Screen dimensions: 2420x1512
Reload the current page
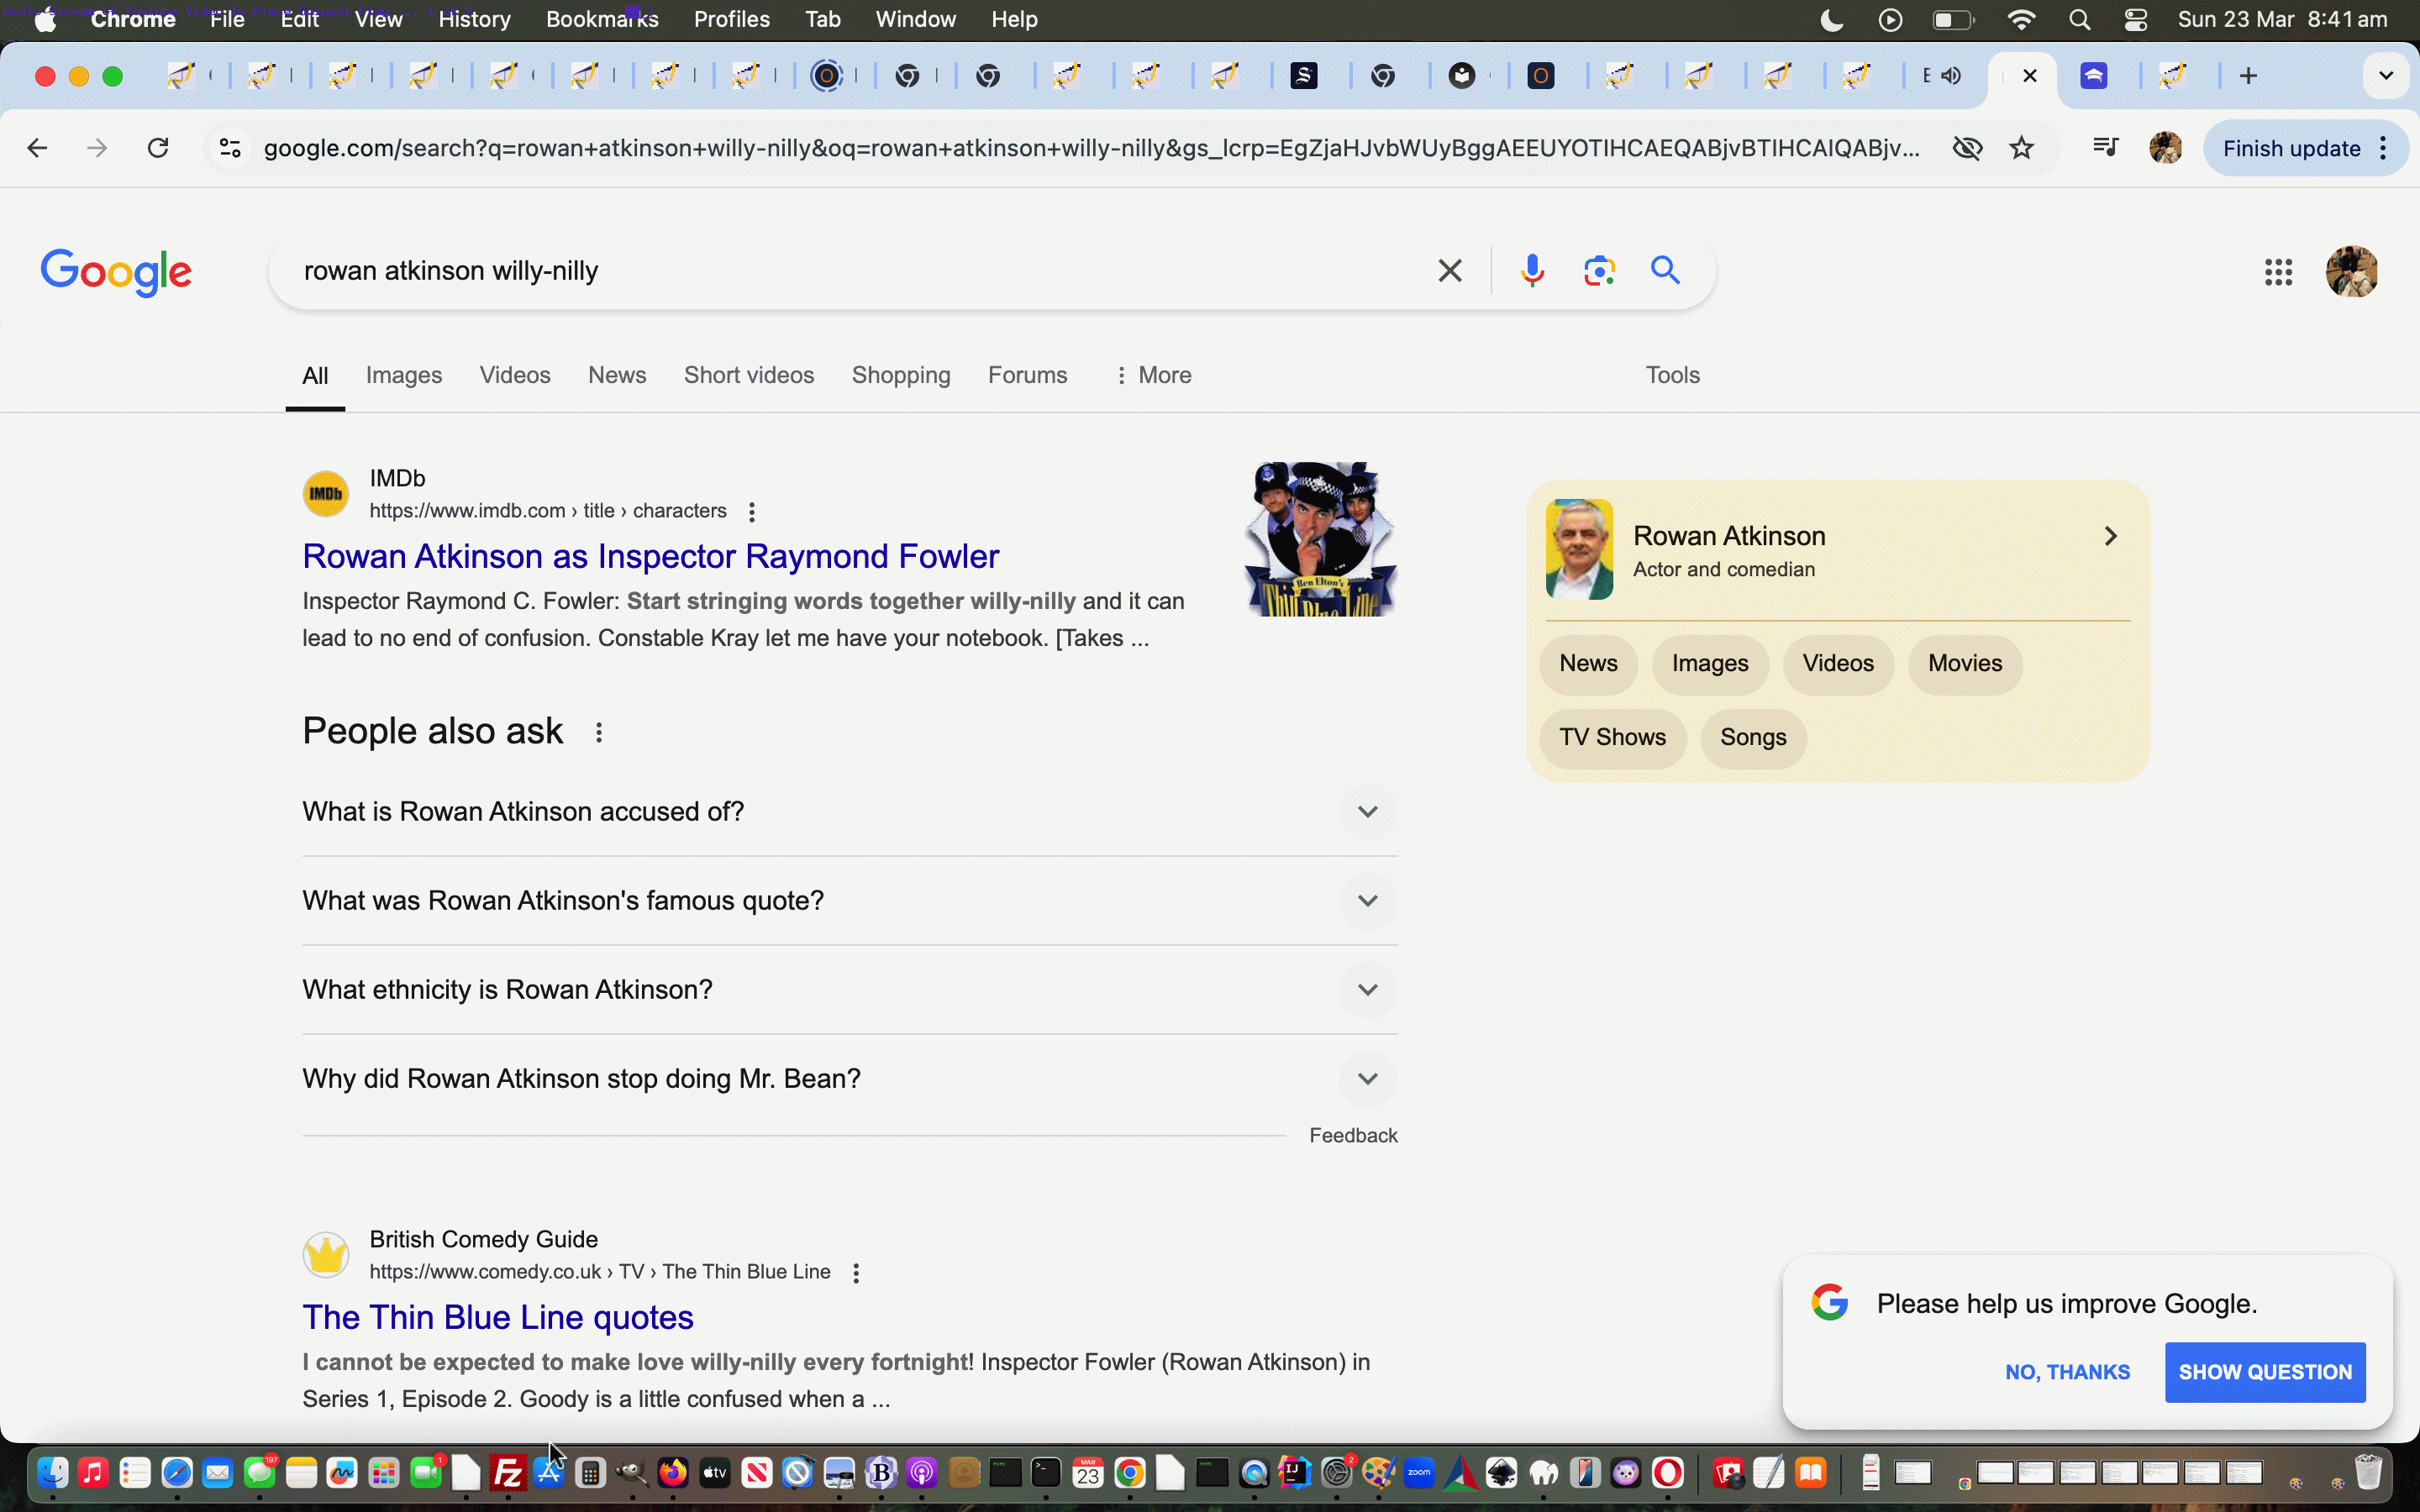coord(158,149)
